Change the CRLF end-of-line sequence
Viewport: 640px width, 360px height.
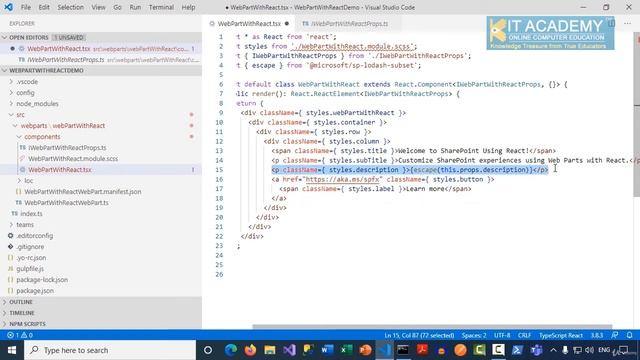coord(524,335)
